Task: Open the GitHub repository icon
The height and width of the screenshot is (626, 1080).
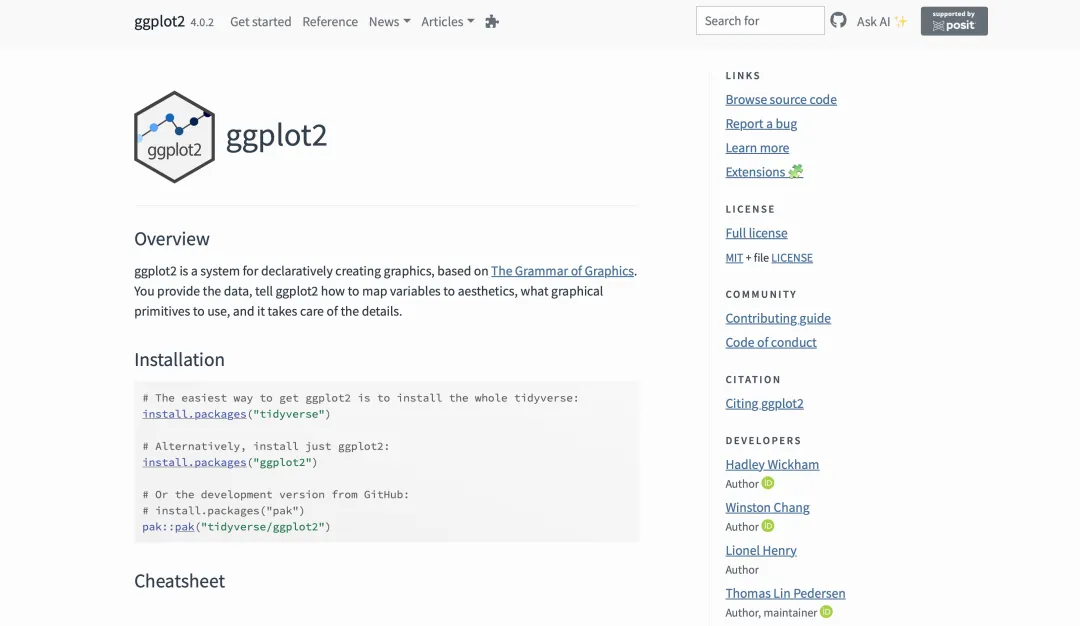Action: coord(838,20)
